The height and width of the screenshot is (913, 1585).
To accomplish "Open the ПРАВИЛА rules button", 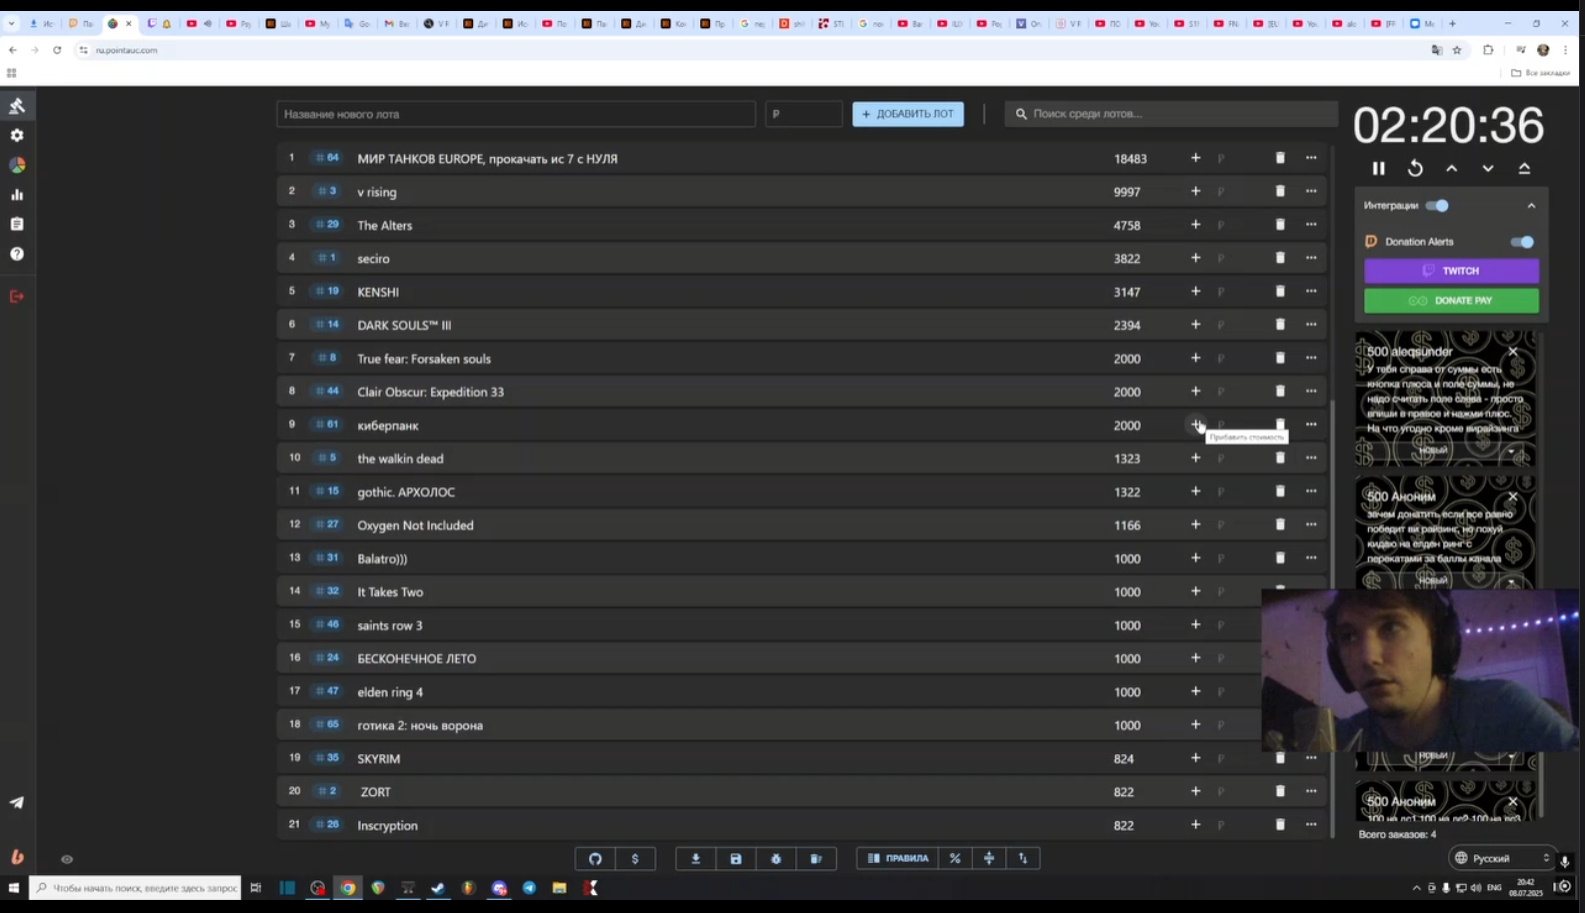I will point(898,858).
